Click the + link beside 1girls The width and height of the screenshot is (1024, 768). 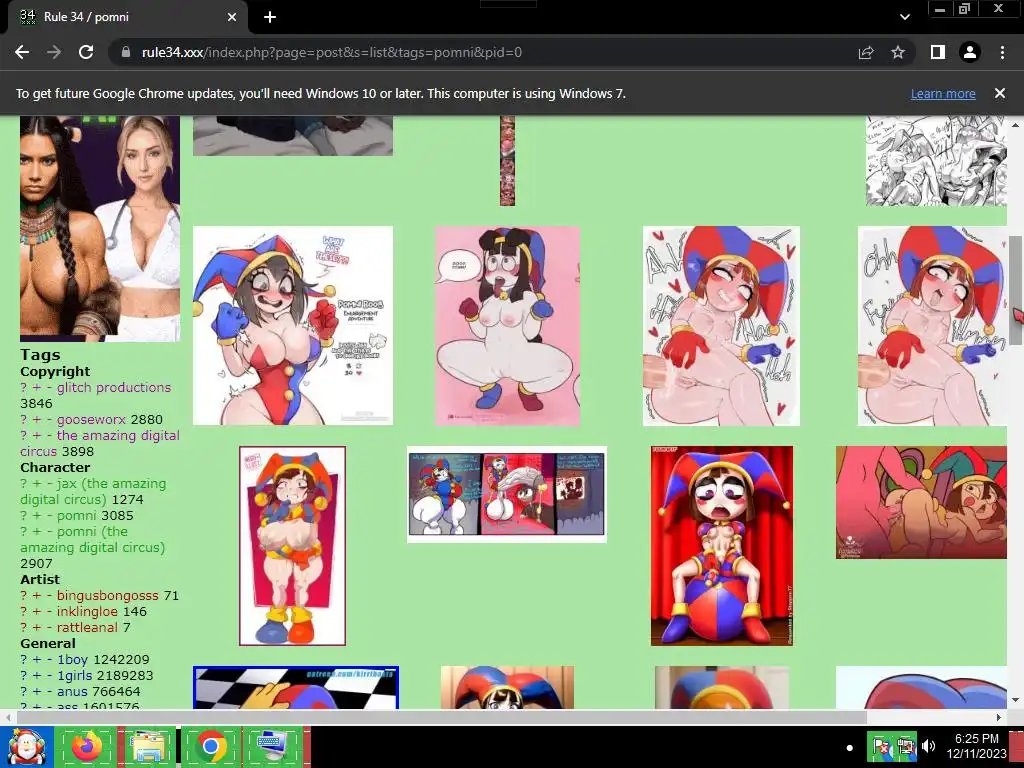pyautogui.click(x=37, y=675)
